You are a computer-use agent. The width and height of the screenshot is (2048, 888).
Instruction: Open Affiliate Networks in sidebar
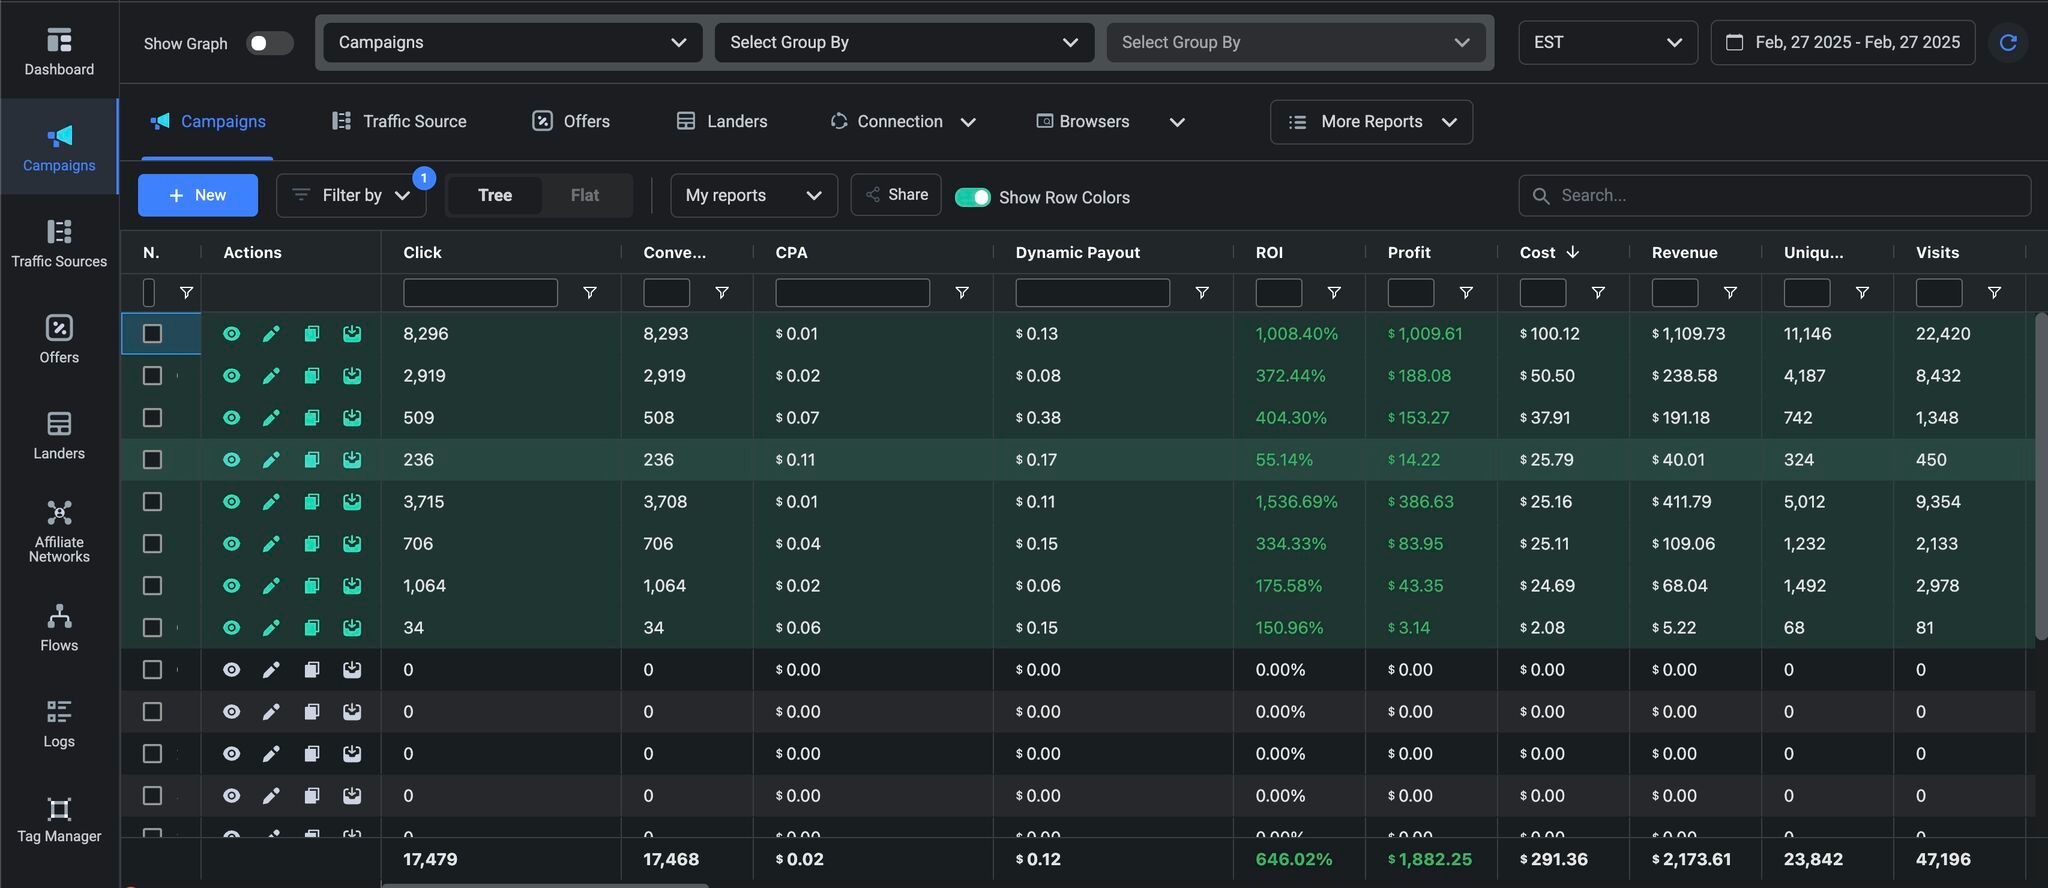59,532
